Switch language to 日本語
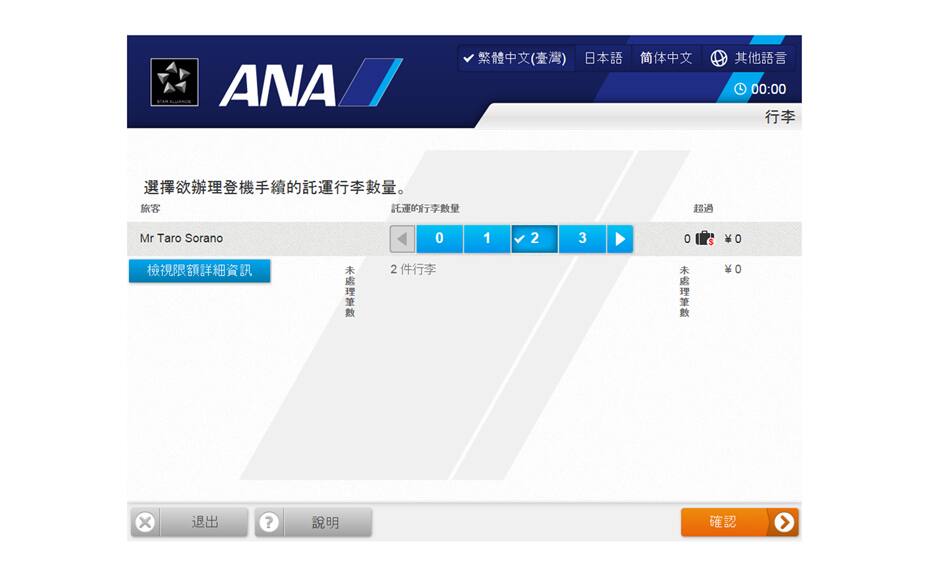Screen dimensions: 930x575 (x=603, y=58)
